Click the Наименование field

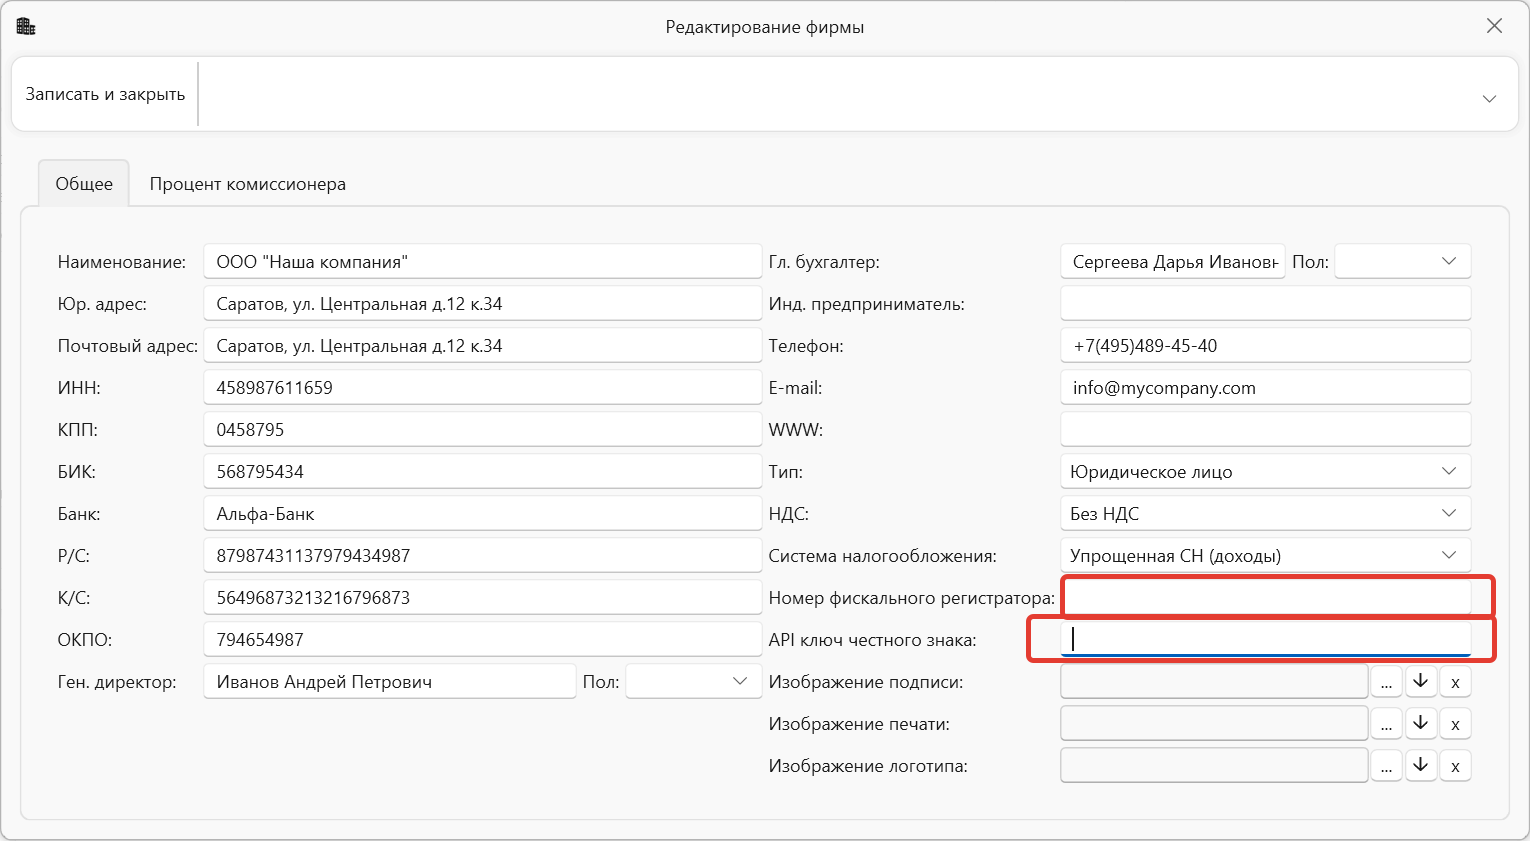482,261
